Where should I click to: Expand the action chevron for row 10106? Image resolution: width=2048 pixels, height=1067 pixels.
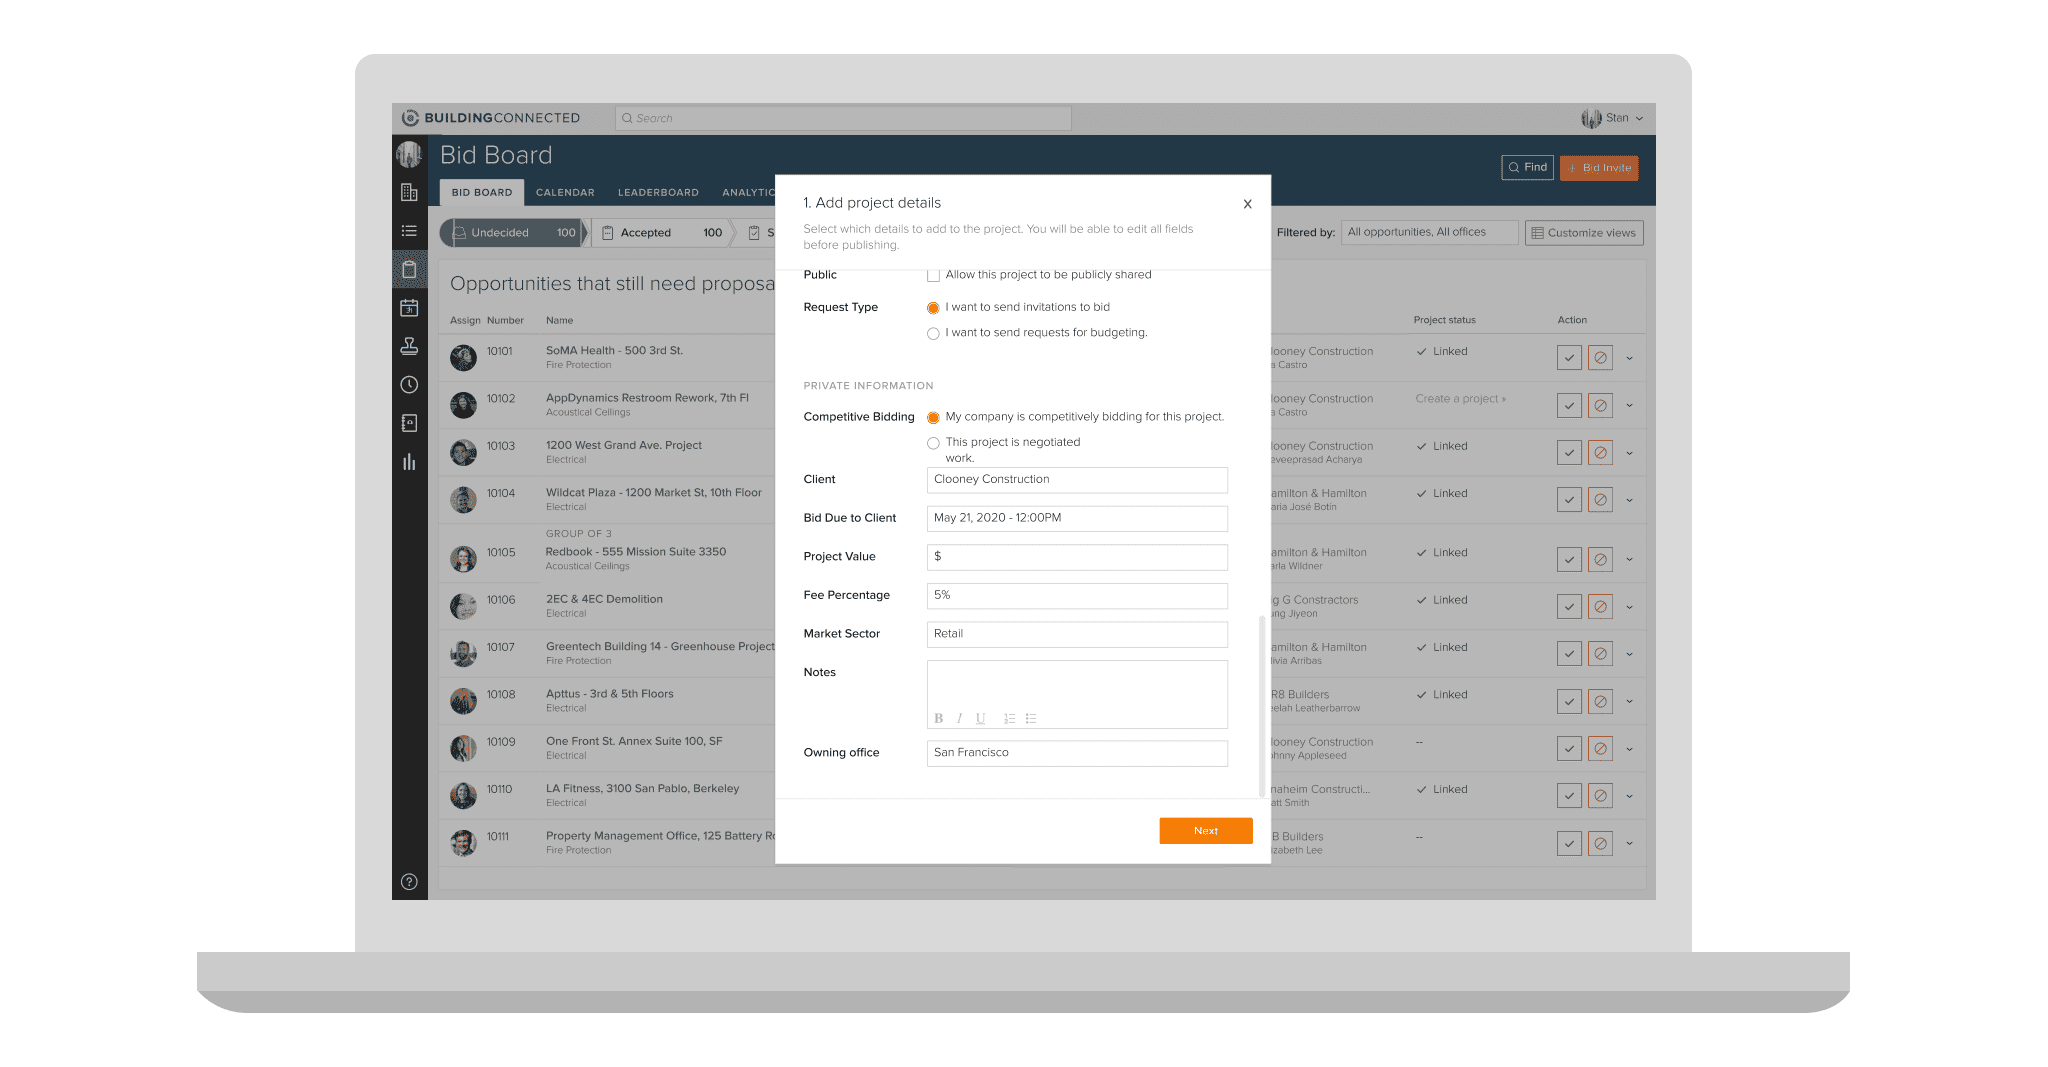point(1629,607)
